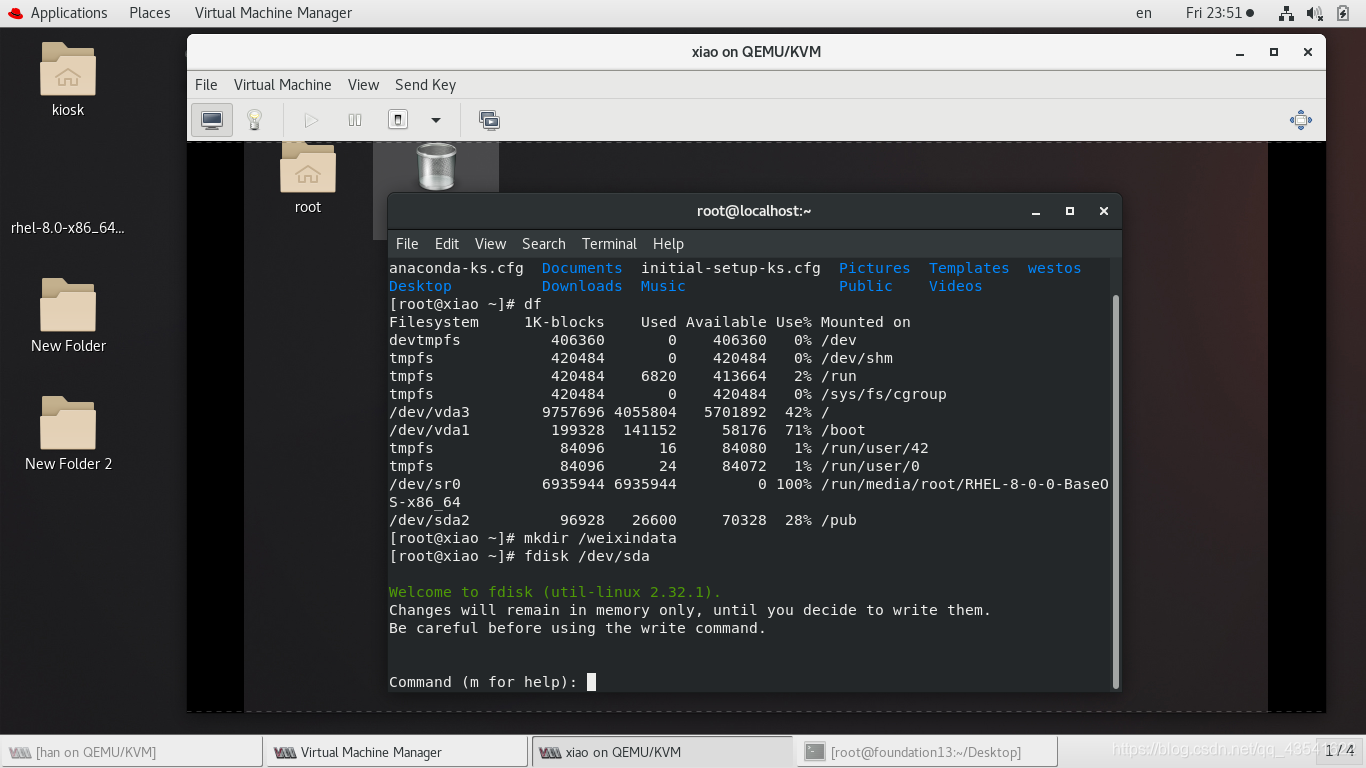This screenshot has width=1366, height=768.
Task: Click the Documents directory name in terminal
Action: click(x=582, y=268)
